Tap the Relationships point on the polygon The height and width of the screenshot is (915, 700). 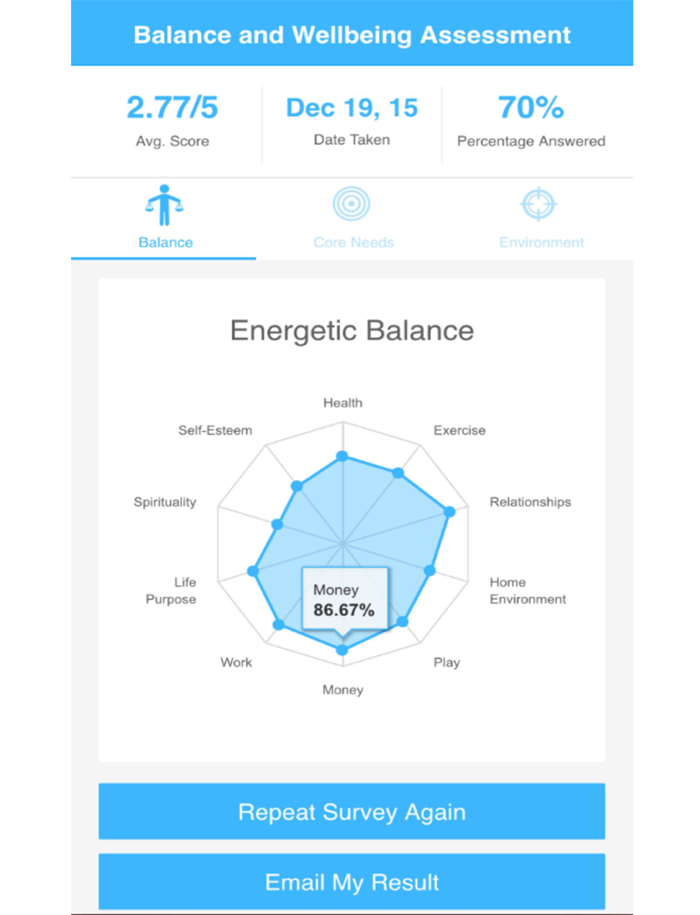coord(450,510)
